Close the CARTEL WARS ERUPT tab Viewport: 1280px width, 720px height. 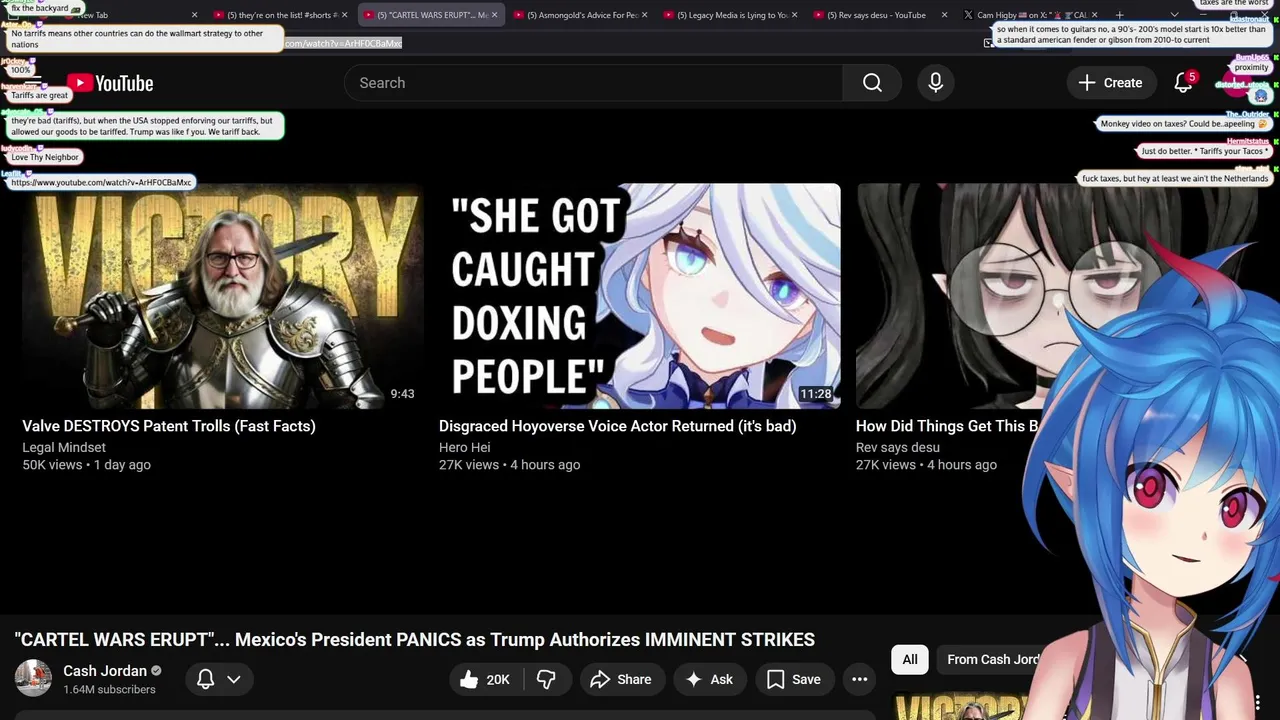(494, 15)
